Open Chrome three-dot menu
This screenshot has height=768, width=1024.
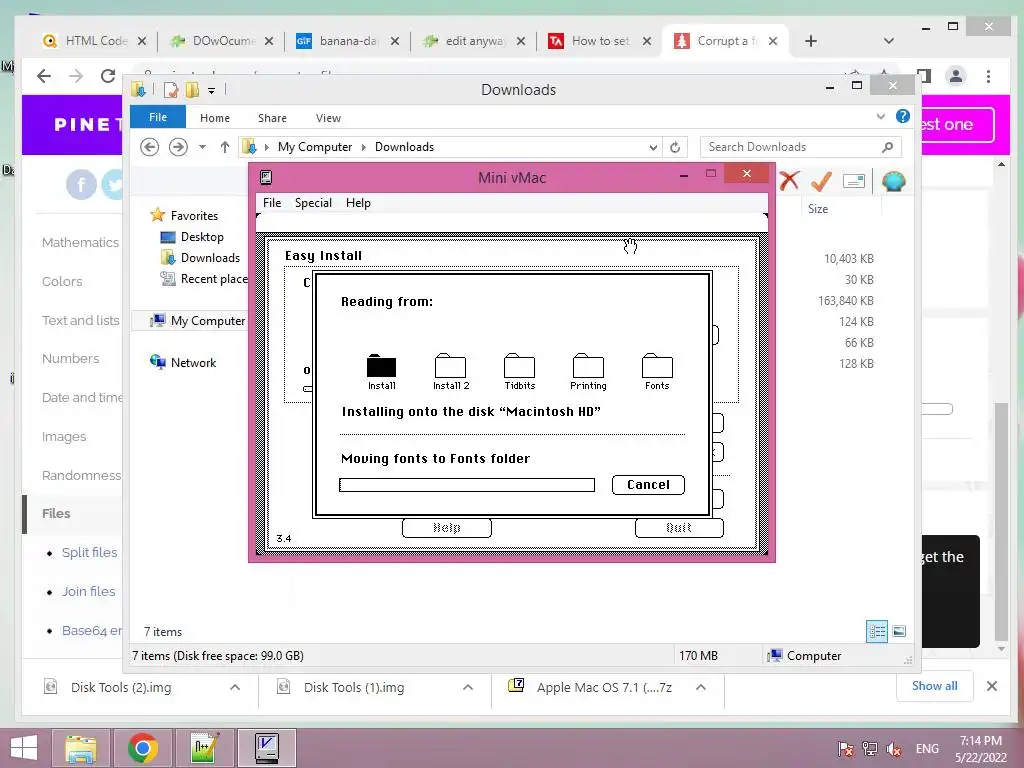[988, 76]
